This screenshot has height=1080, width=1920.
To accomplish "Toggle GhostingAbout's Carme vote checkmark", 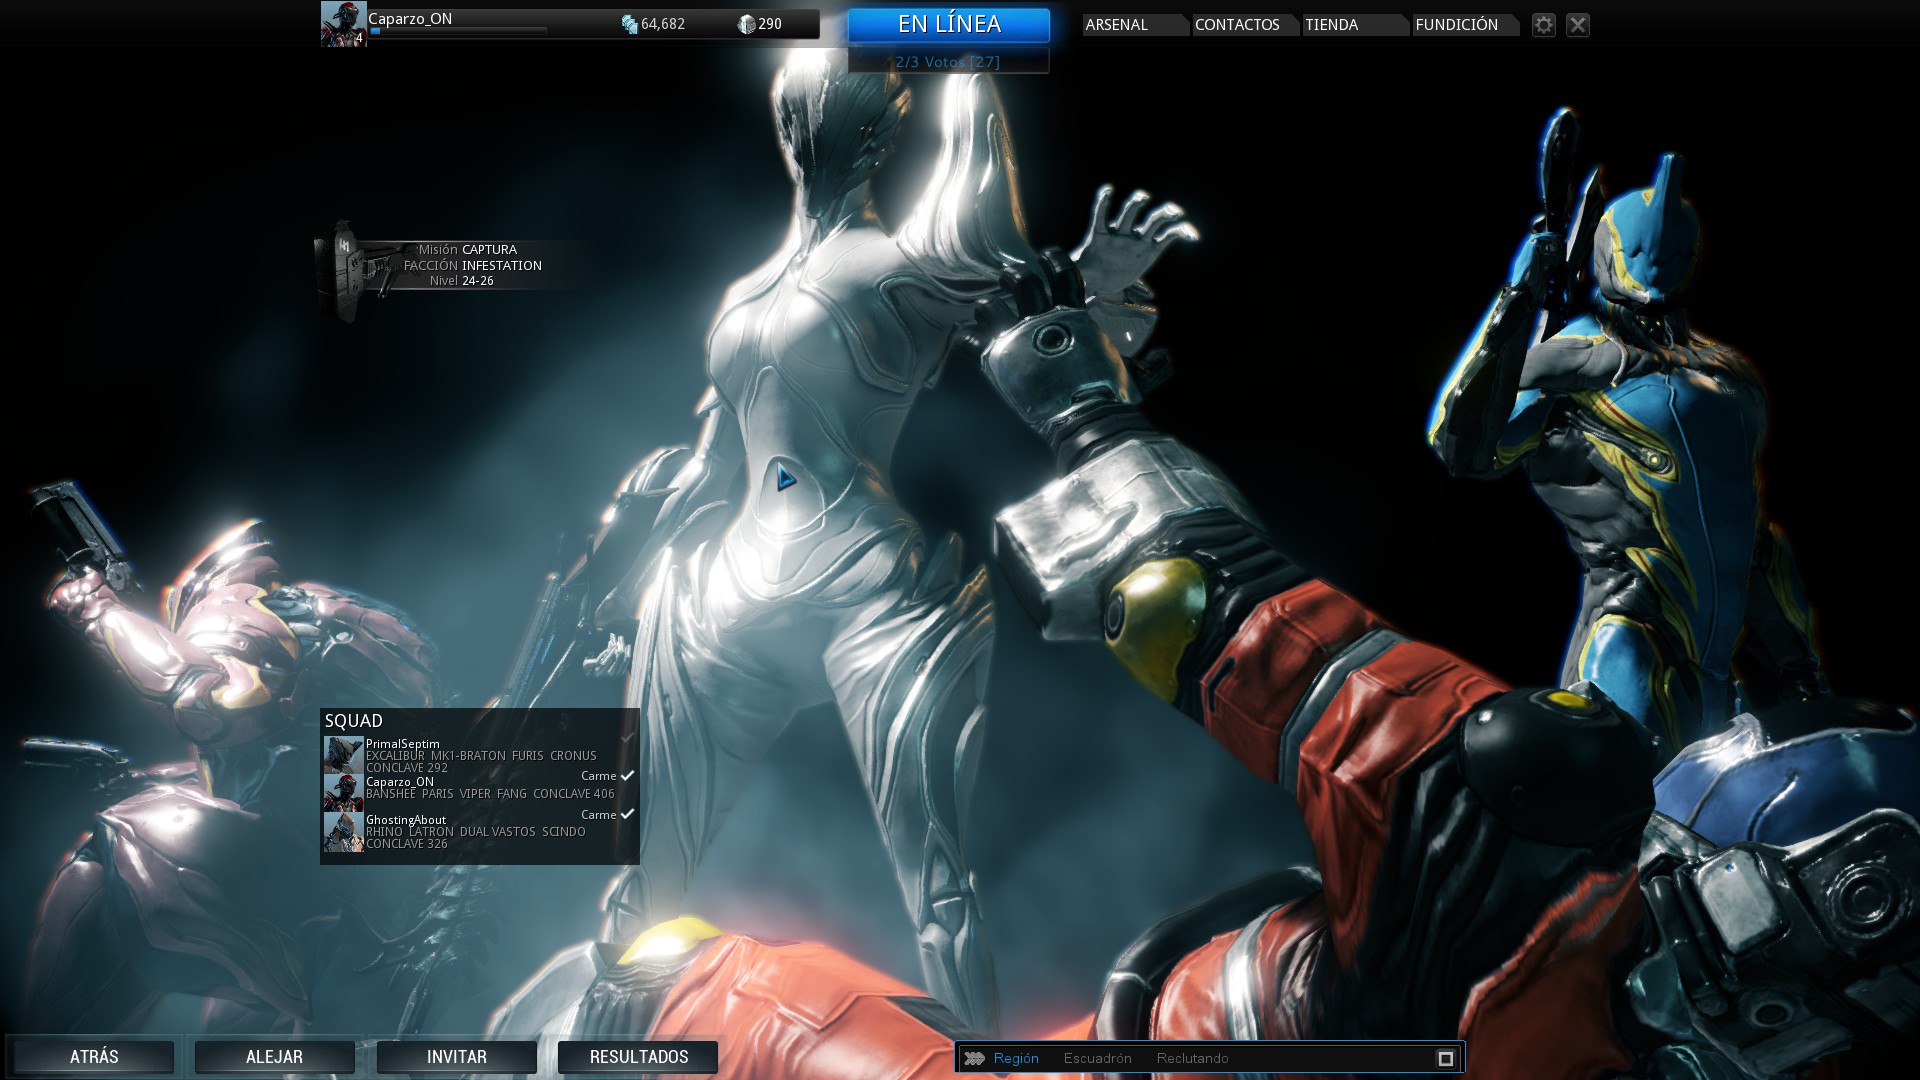I will [627, 815].
